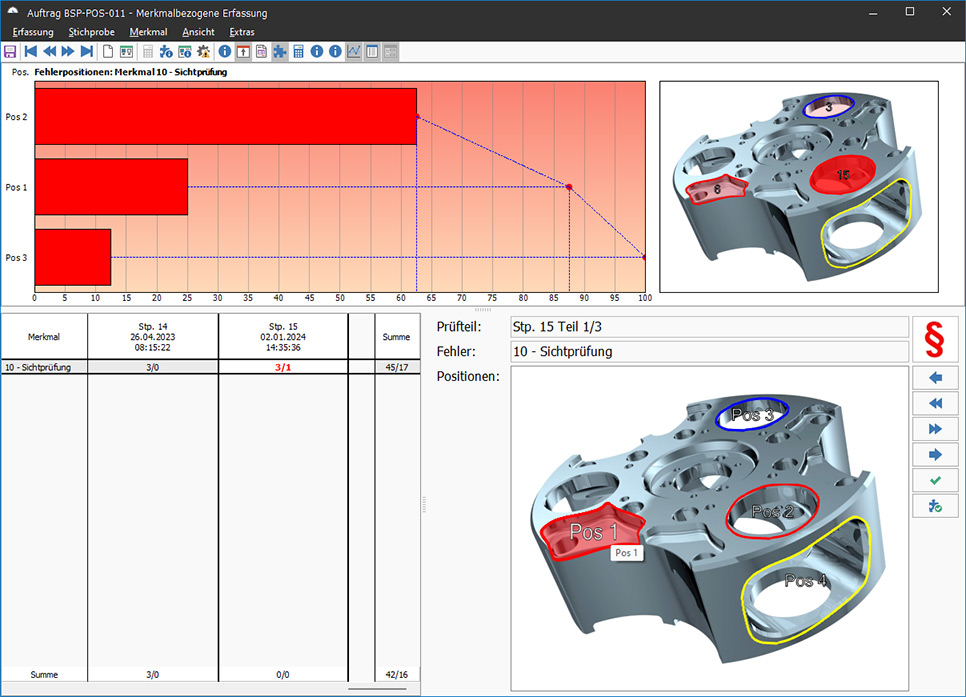Image resolution: width=966 pixels, height=697 pixels.
Task: Click the single left arrow beside the part image
Action: point(934,377)
